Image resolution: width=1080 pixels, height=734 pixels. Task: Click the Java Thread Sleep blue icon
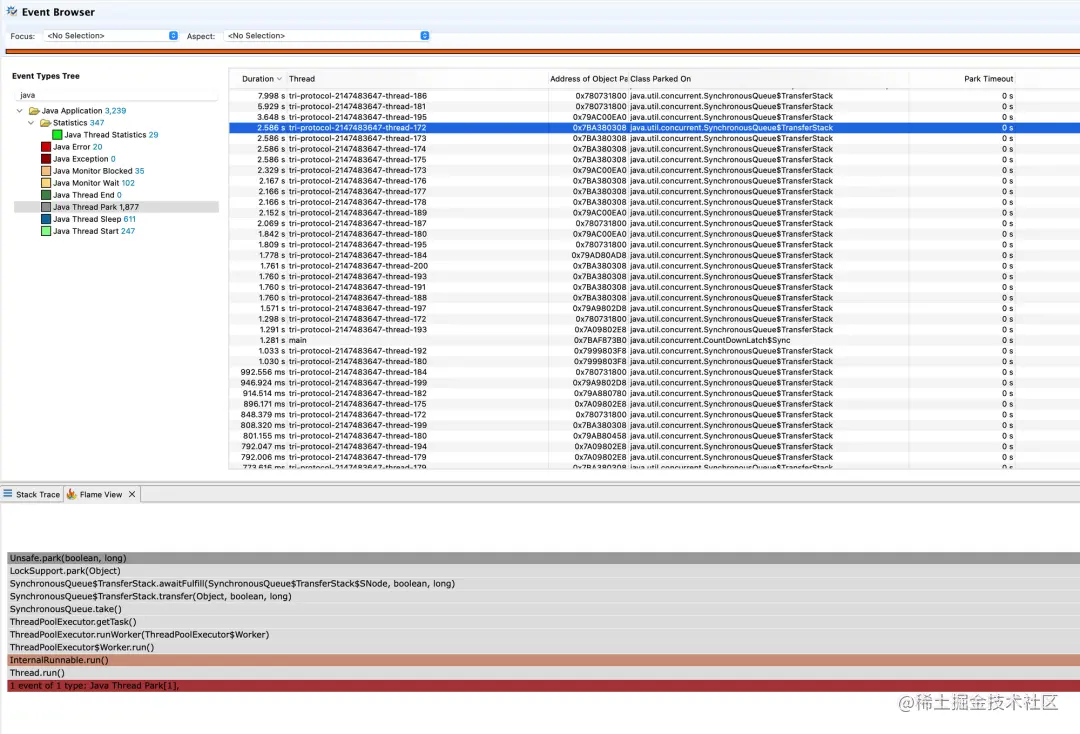click(46, 220)
